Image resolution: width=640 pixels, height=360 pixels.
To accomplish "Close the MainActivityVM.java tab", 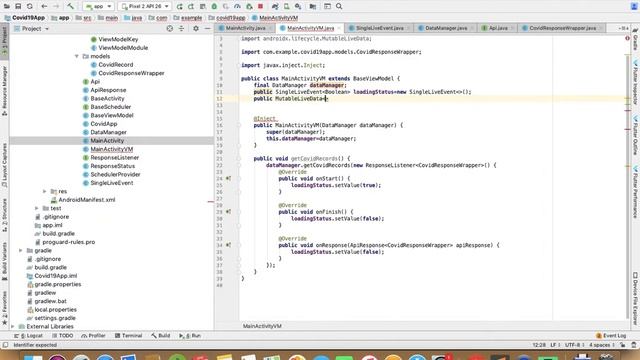I will 339,28.
